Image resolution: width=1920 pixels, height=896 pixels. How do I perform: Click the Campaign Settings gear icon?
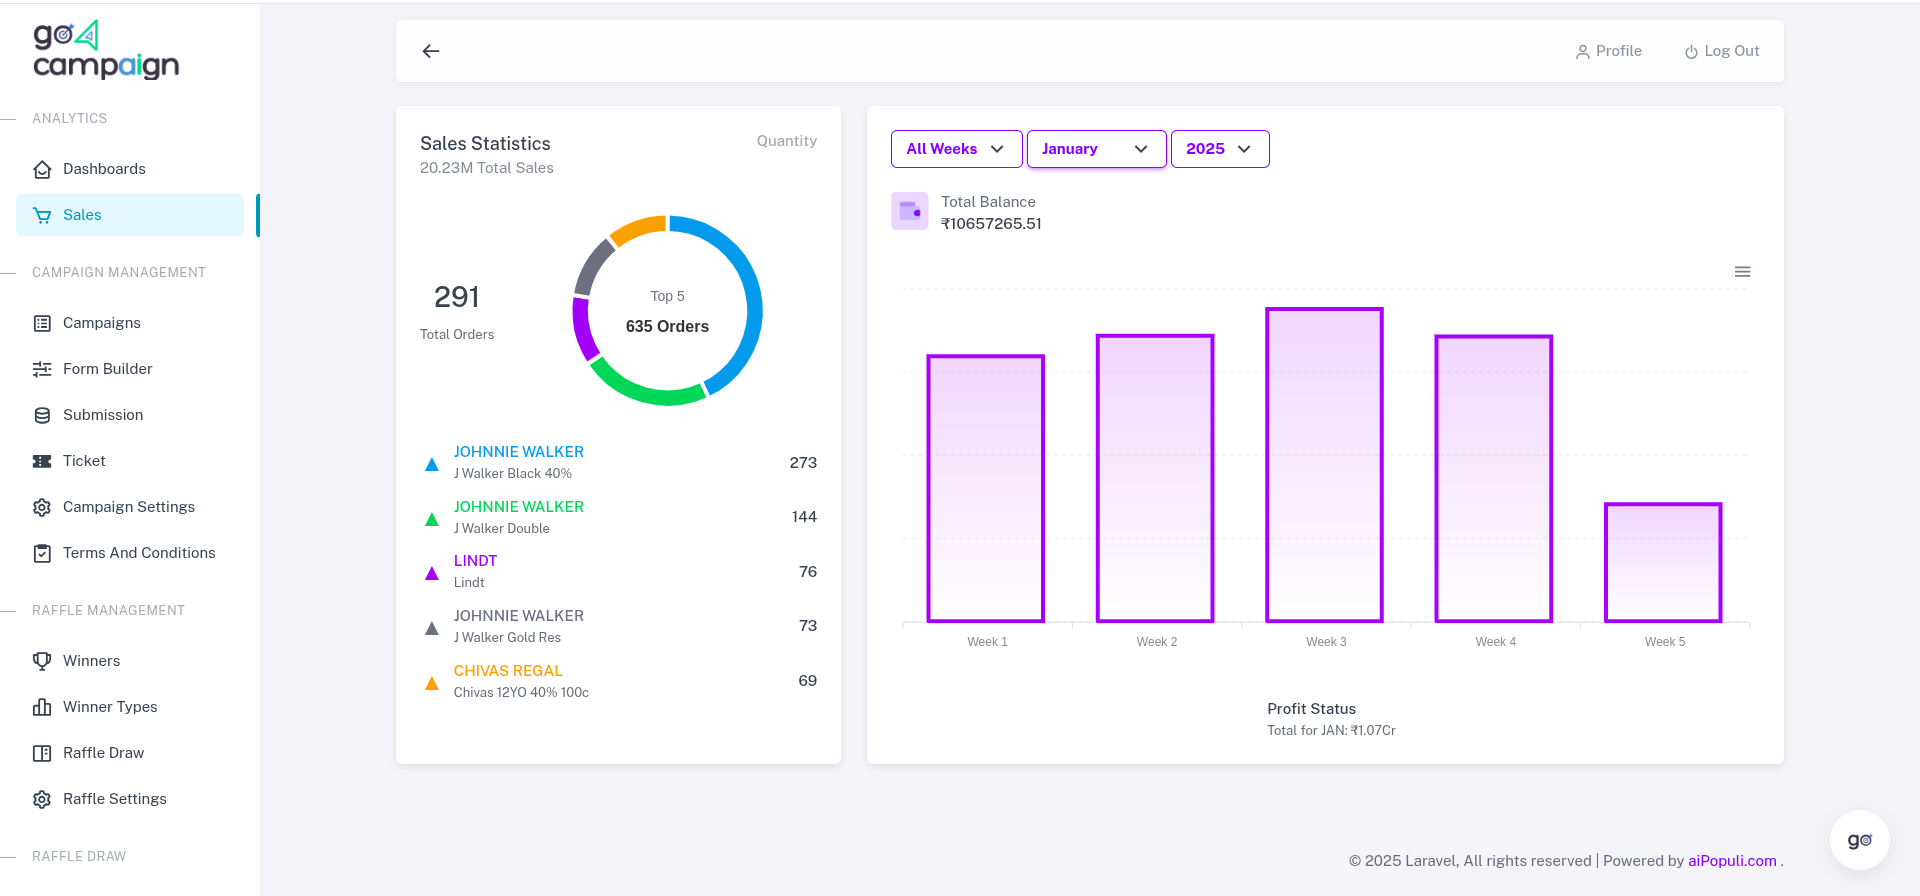tap(42, 507)
